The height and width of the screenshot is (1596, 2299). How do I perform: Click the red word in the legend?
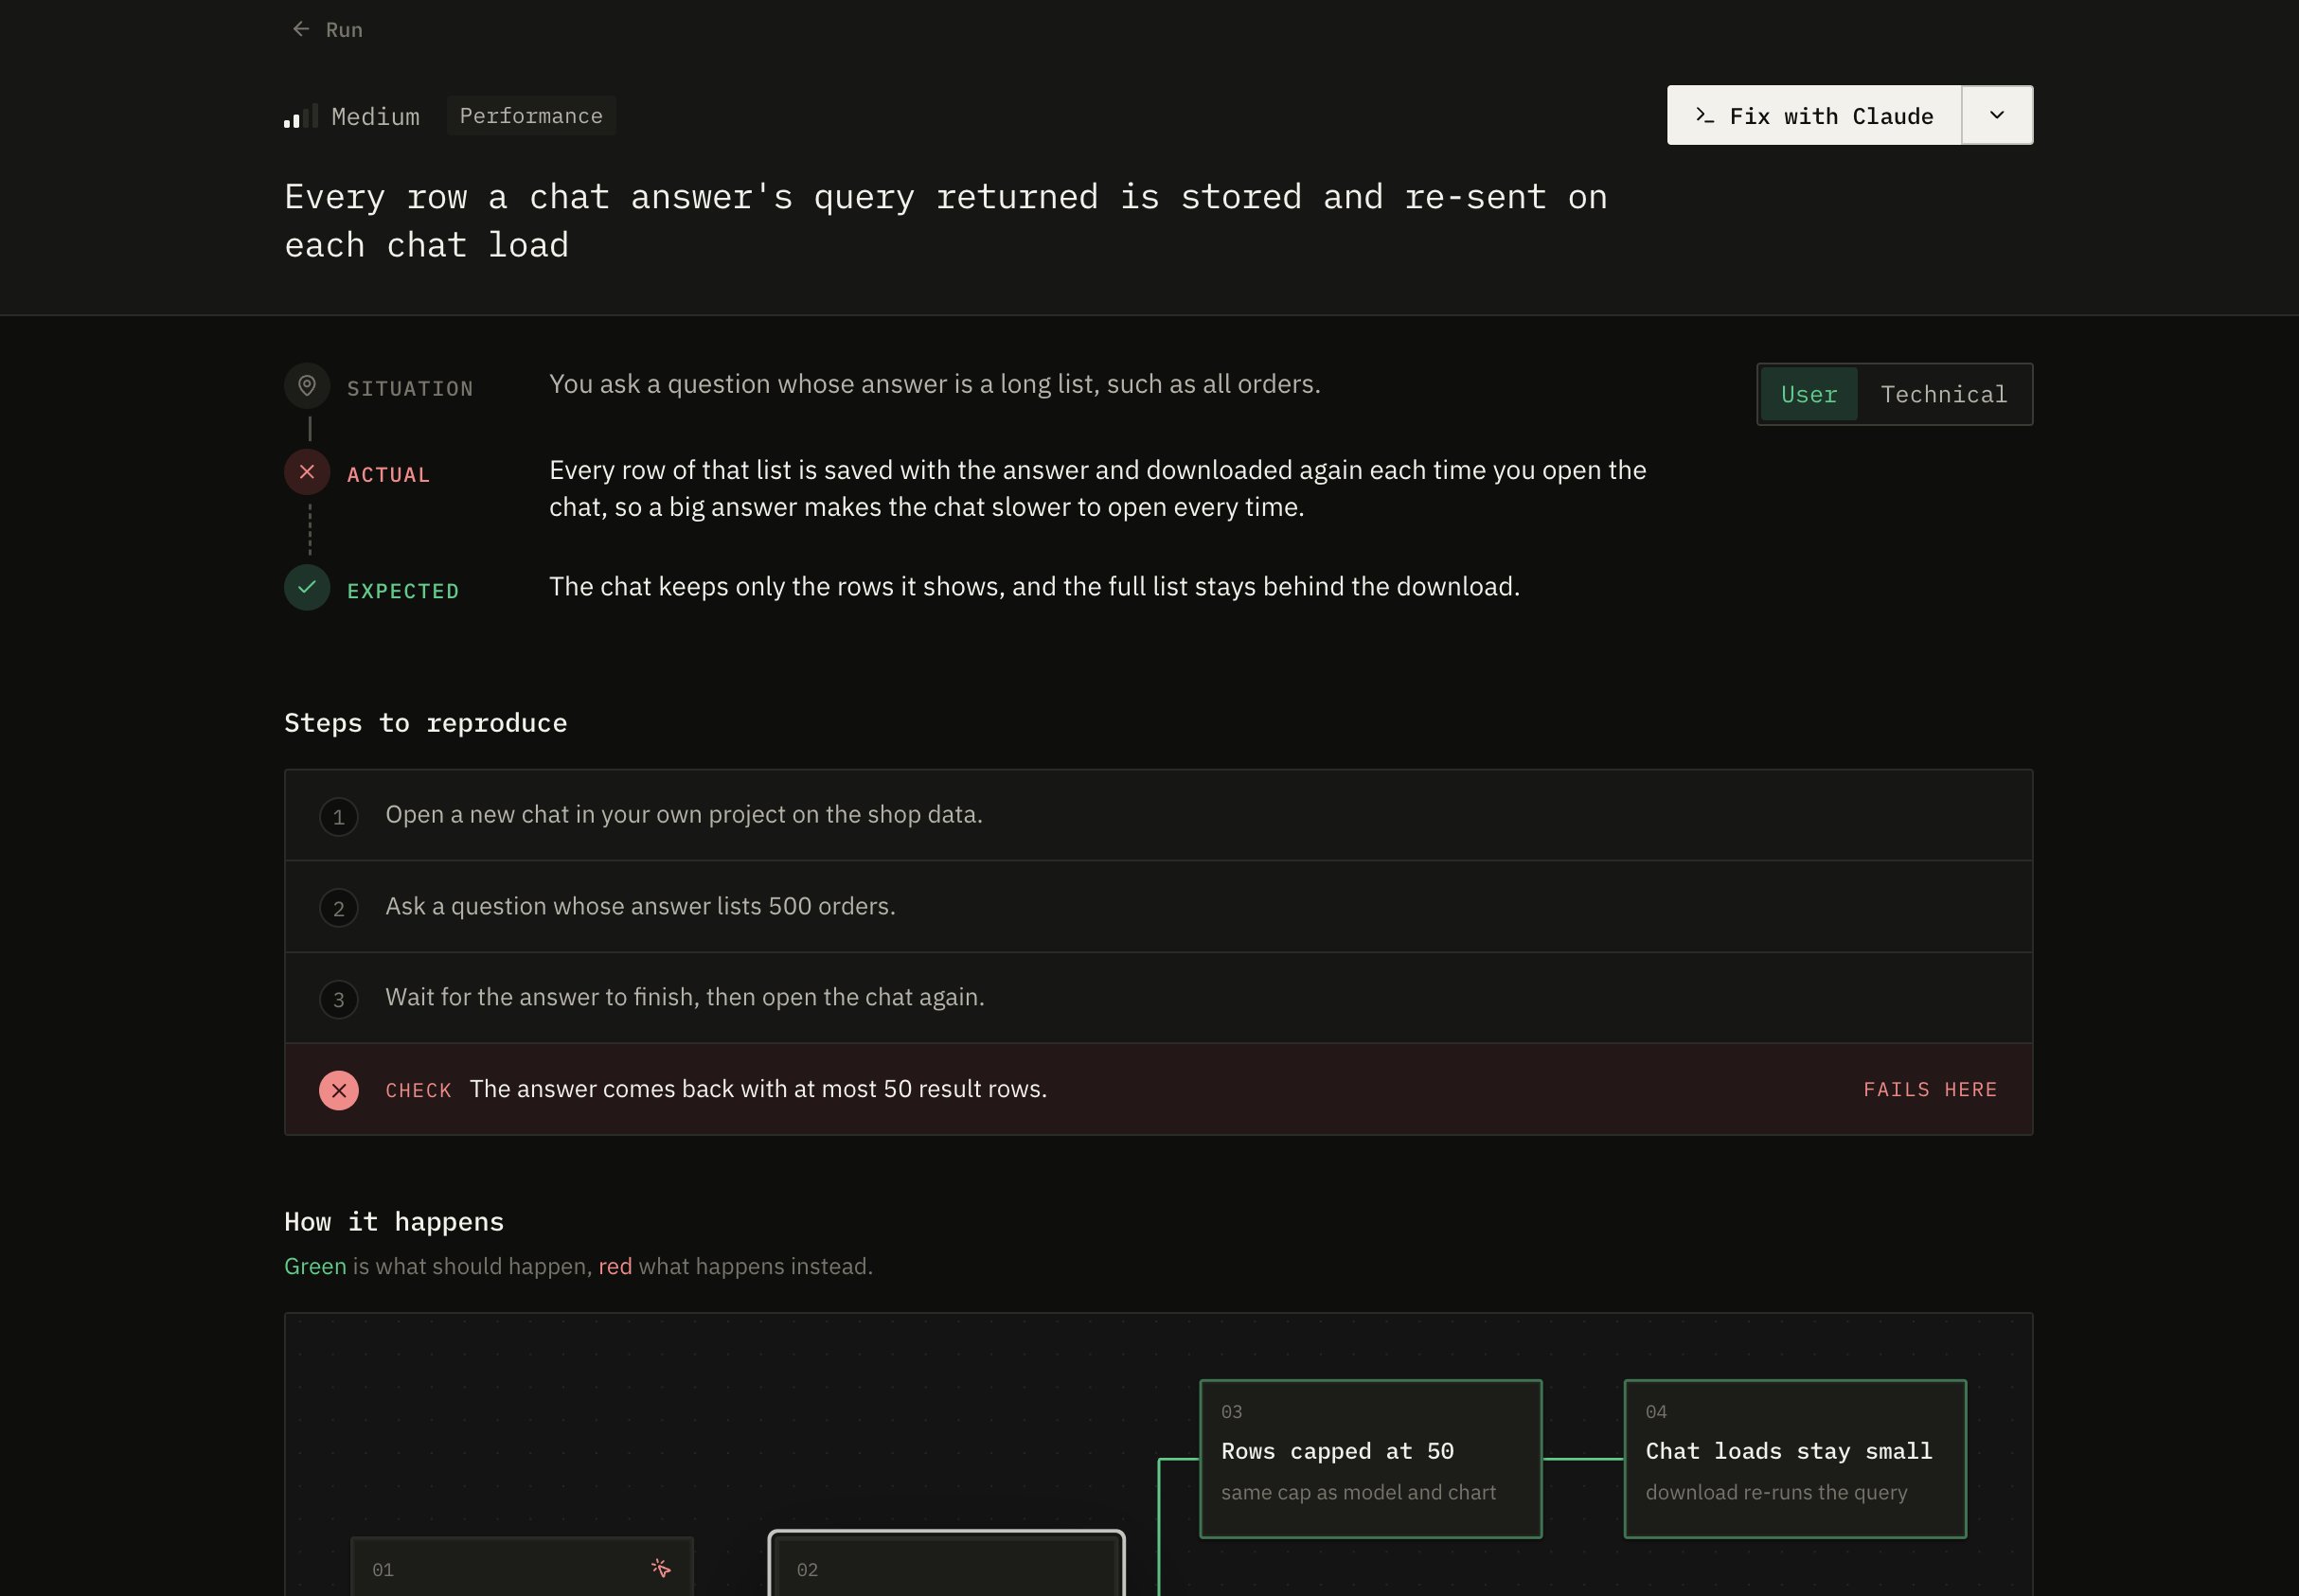(x=615, y=1267)
